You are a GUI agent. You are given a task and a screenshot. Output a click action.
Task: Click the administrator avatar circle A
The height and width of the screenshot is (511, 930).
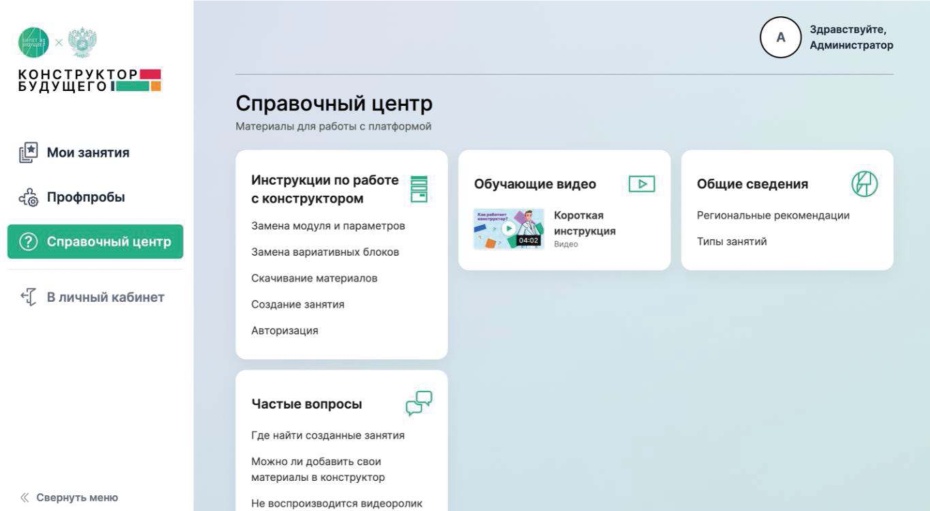pyautogui.click(x=780, y=37)
